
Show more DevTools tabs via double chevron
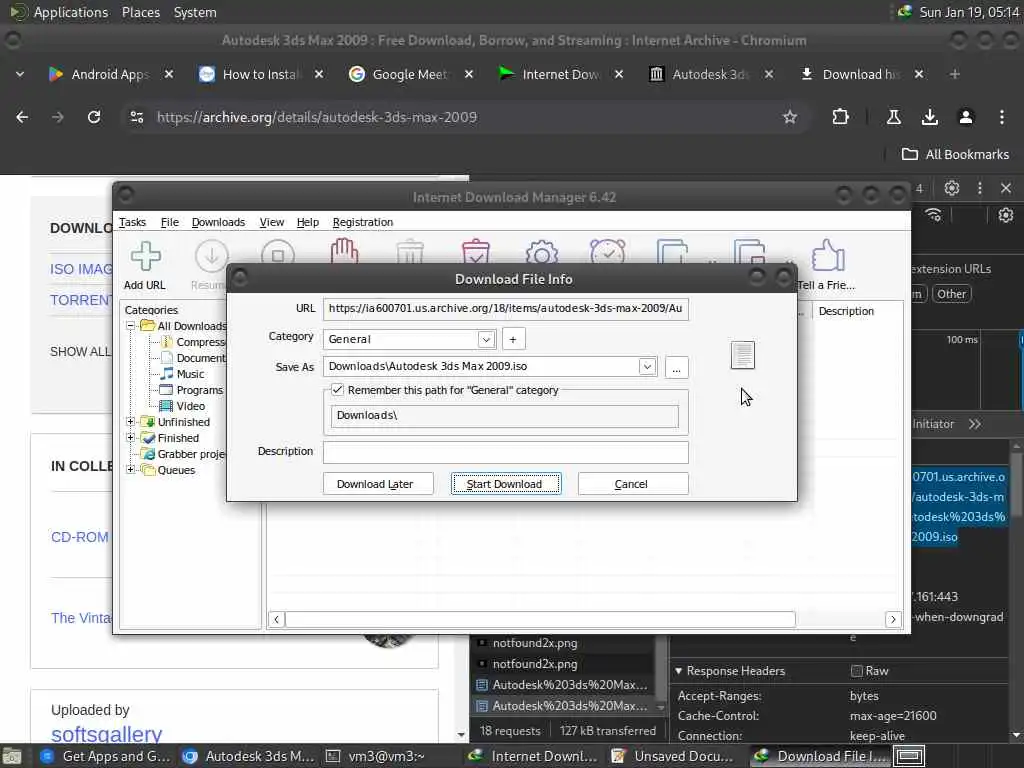(x=975, y=424)
